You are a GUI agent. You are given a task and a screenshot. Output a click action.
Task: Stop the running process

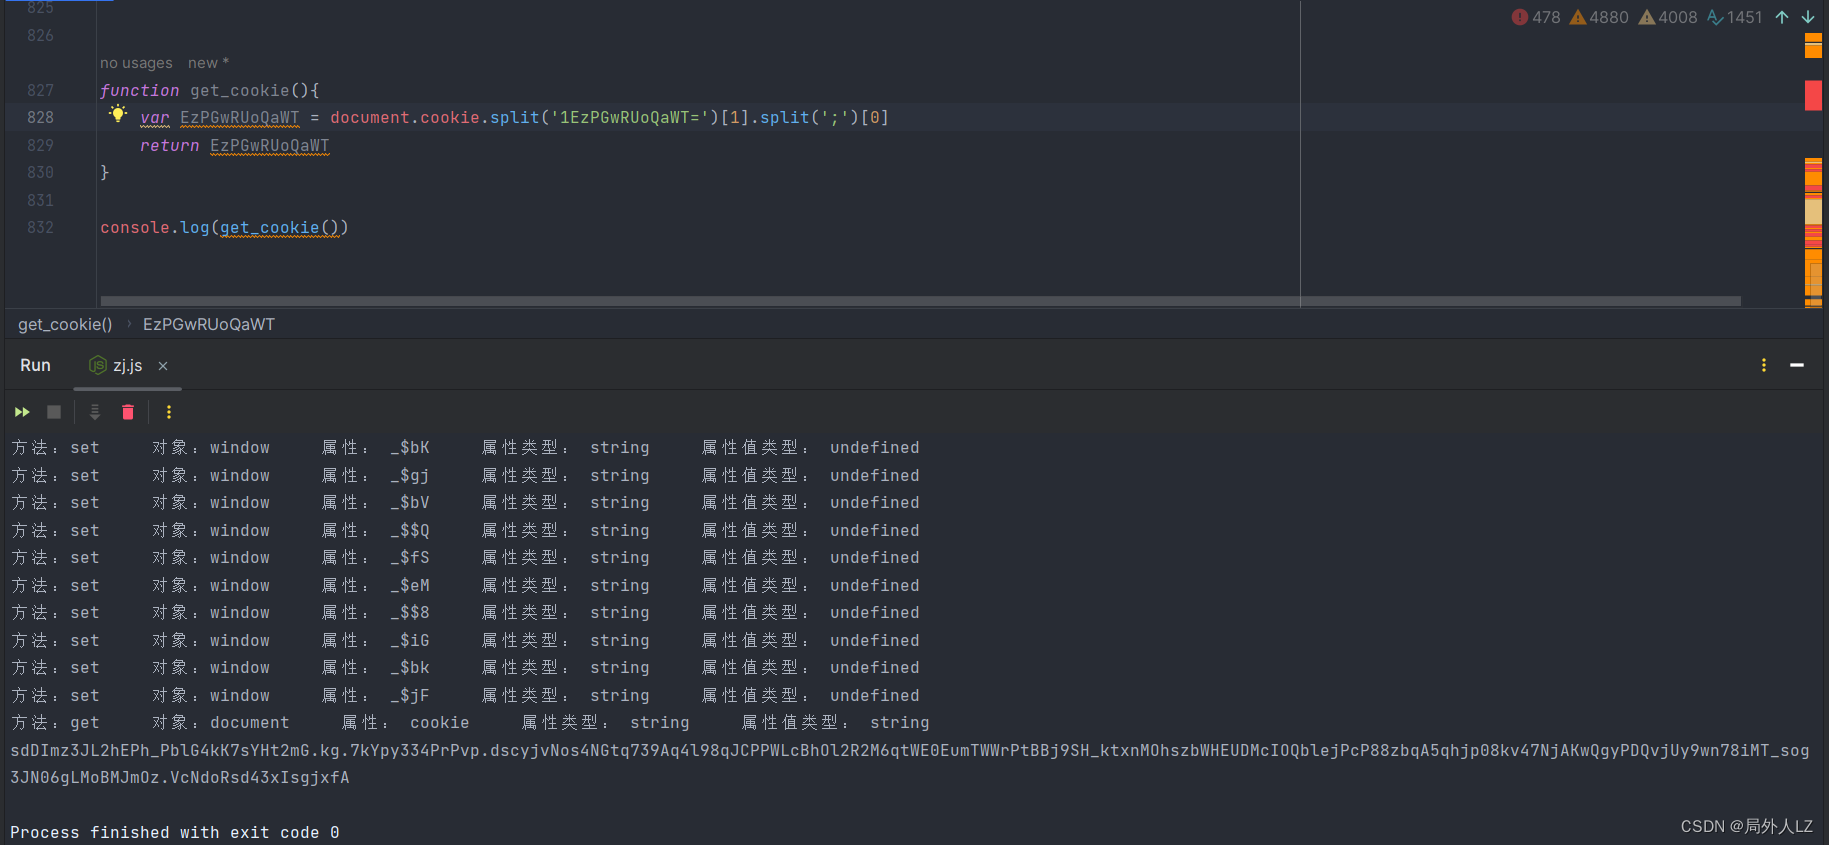pos(54,412)
